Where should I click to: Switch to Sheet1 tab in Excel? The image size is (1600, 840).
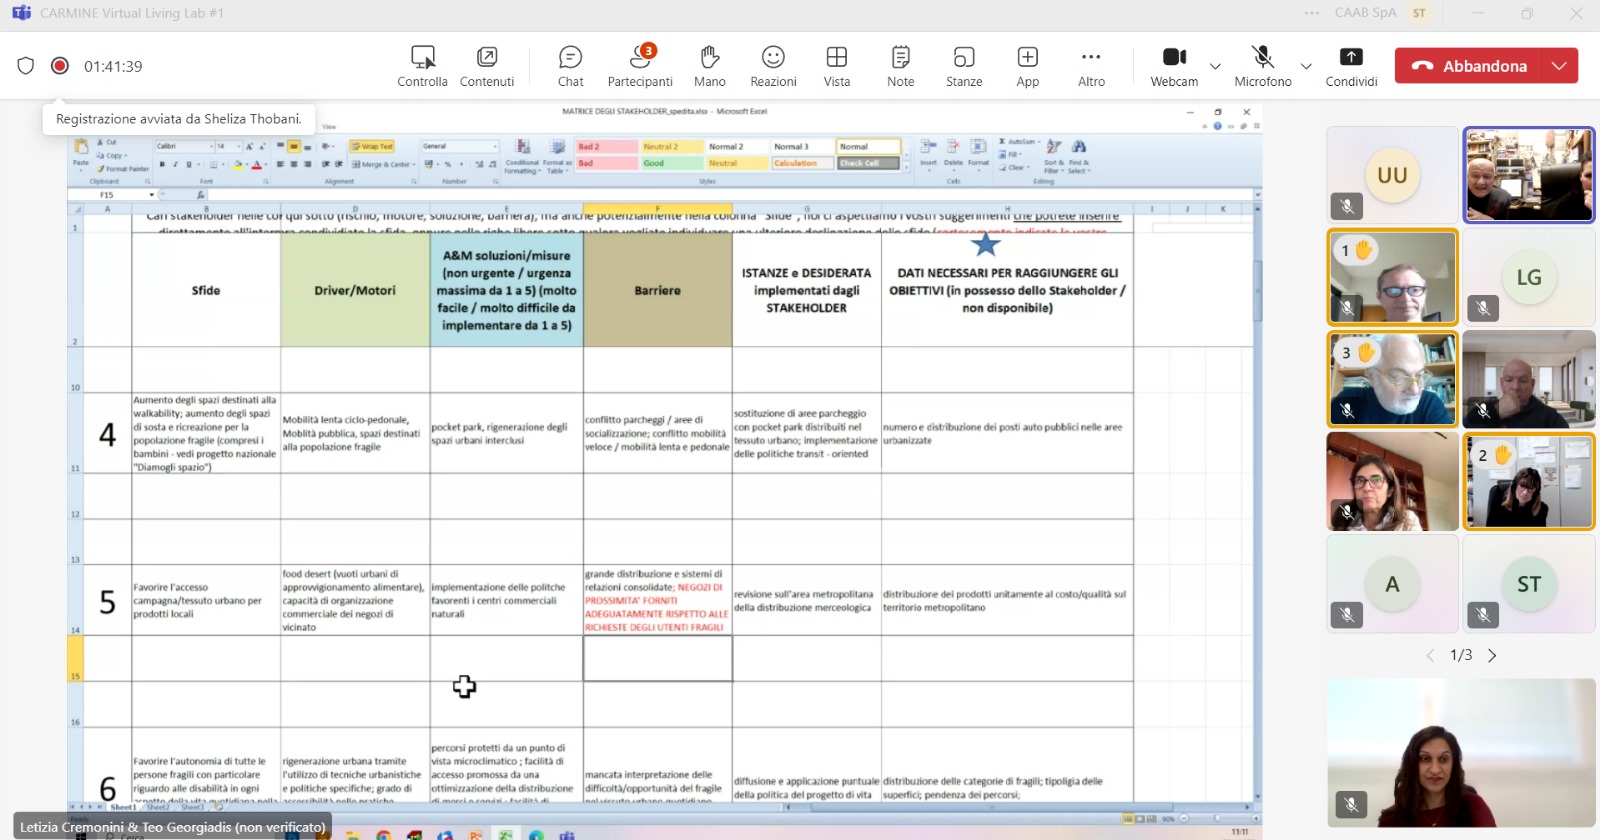point(122,807)
